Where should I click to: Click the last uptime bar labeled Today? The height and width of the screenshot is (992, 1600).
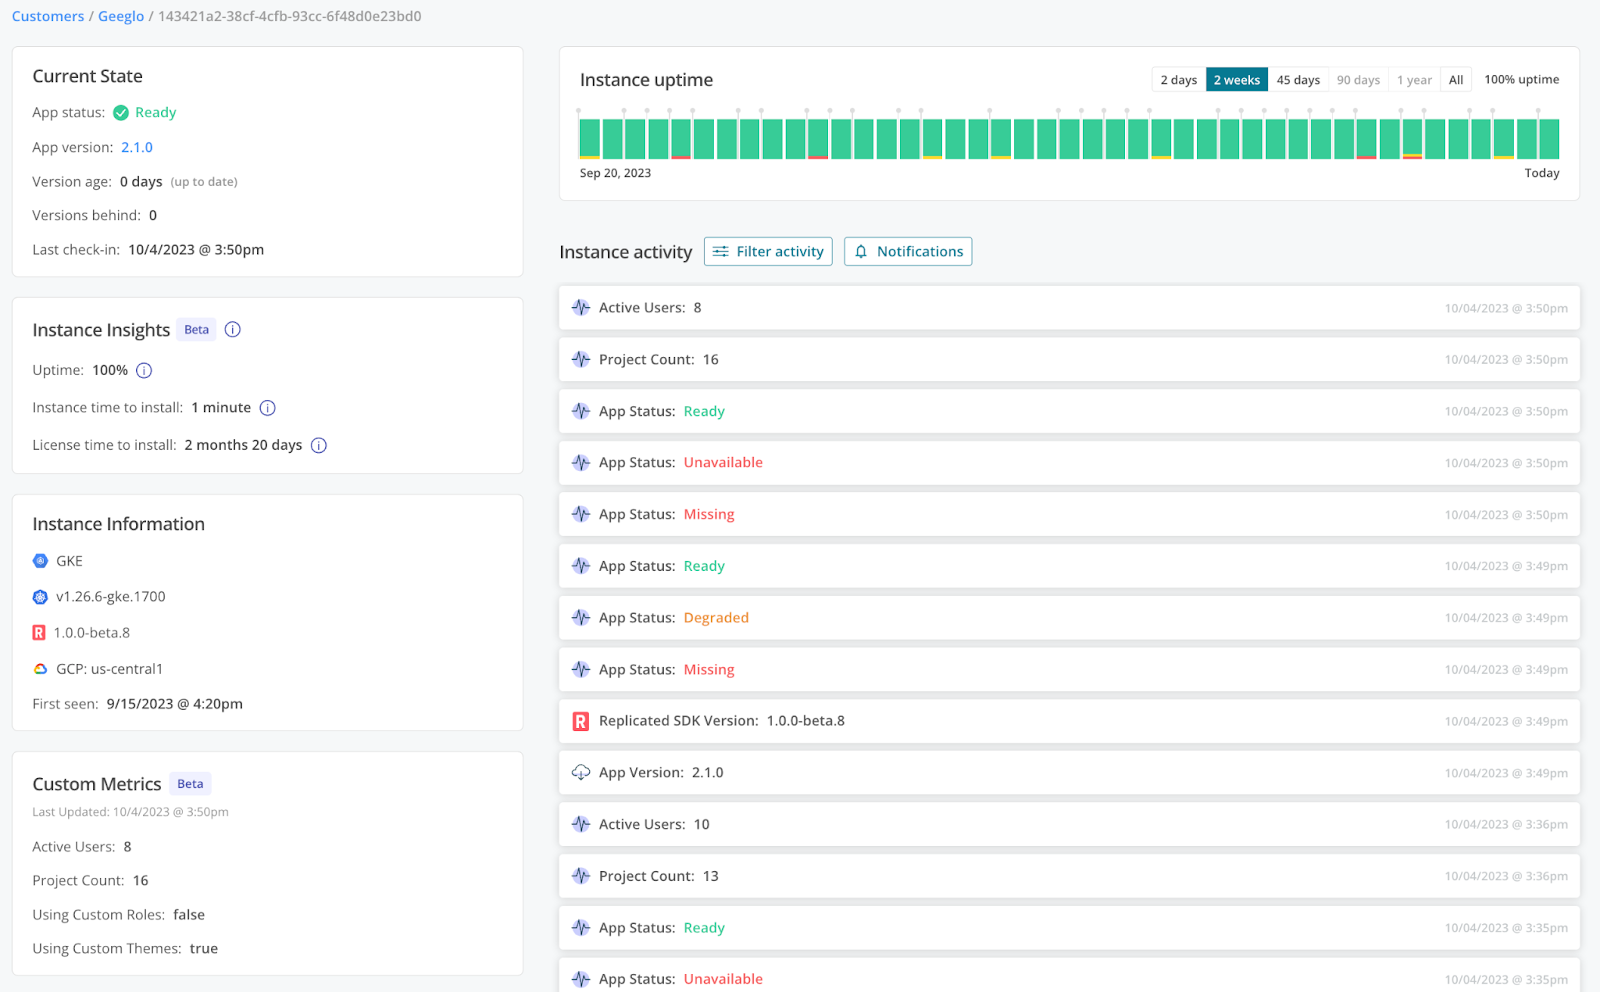tap(1549, 139)
